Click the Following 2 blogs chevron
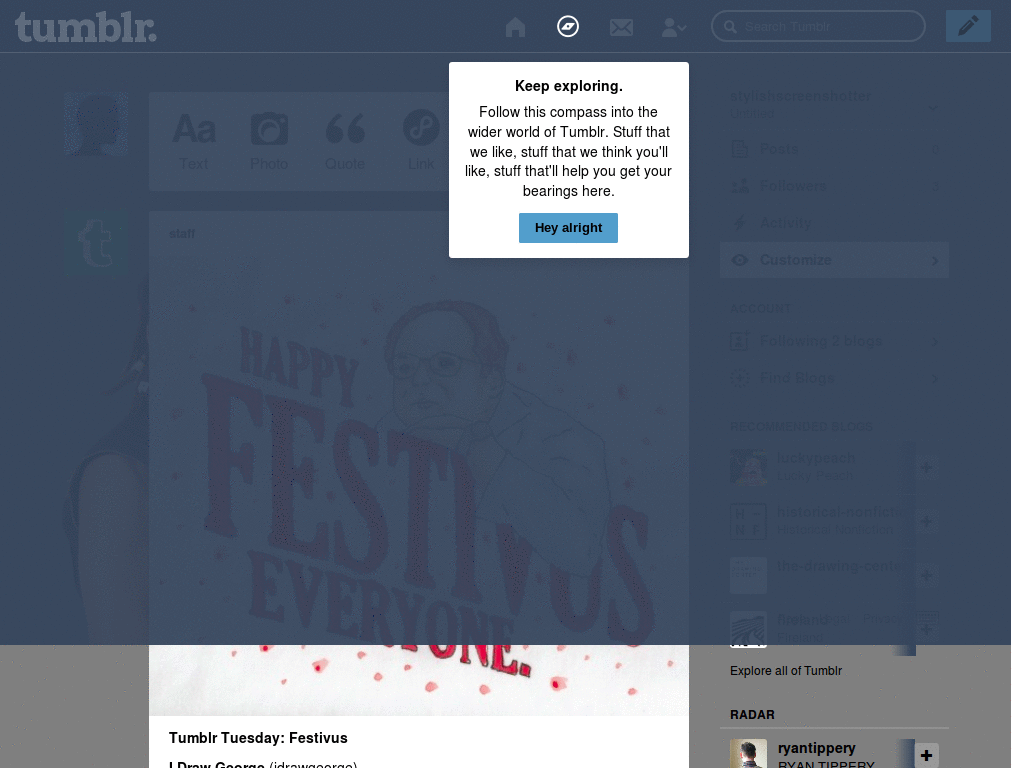The width and height of the screenshot is (1024, 768). 935,342
